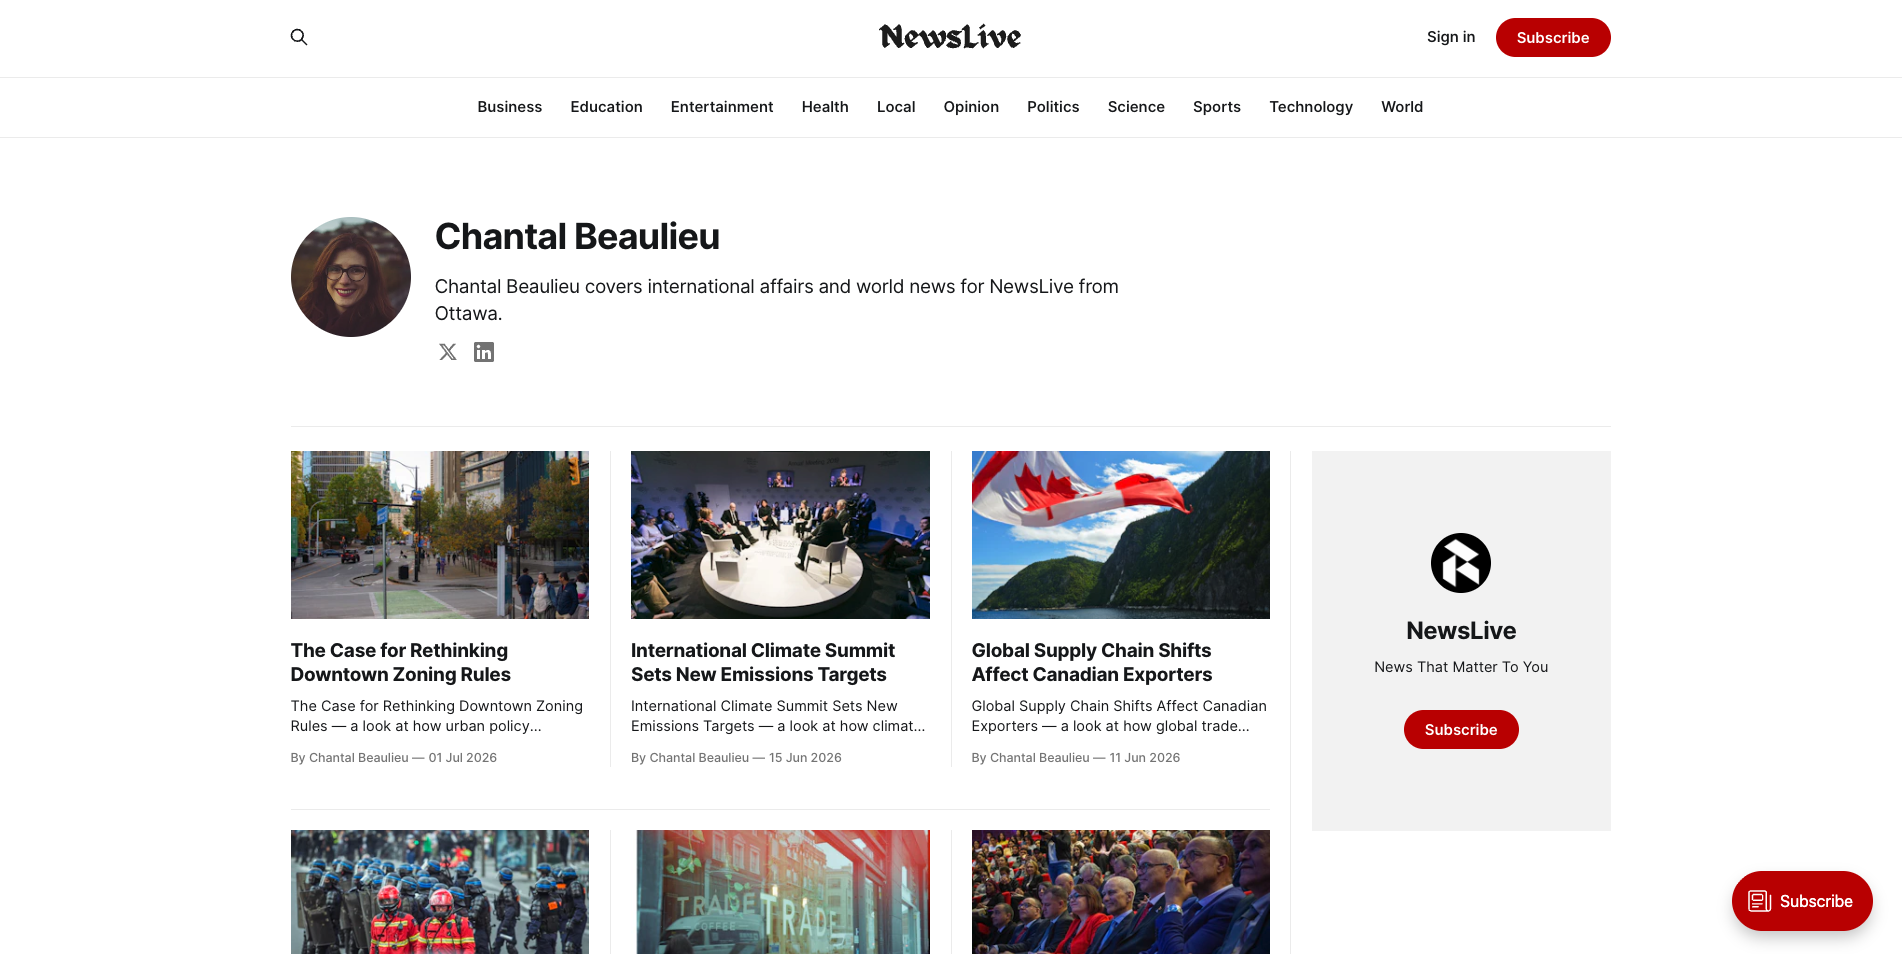Screen dimensions: 1902x954
Task: Open the Health section
Action: coord(825,107)
